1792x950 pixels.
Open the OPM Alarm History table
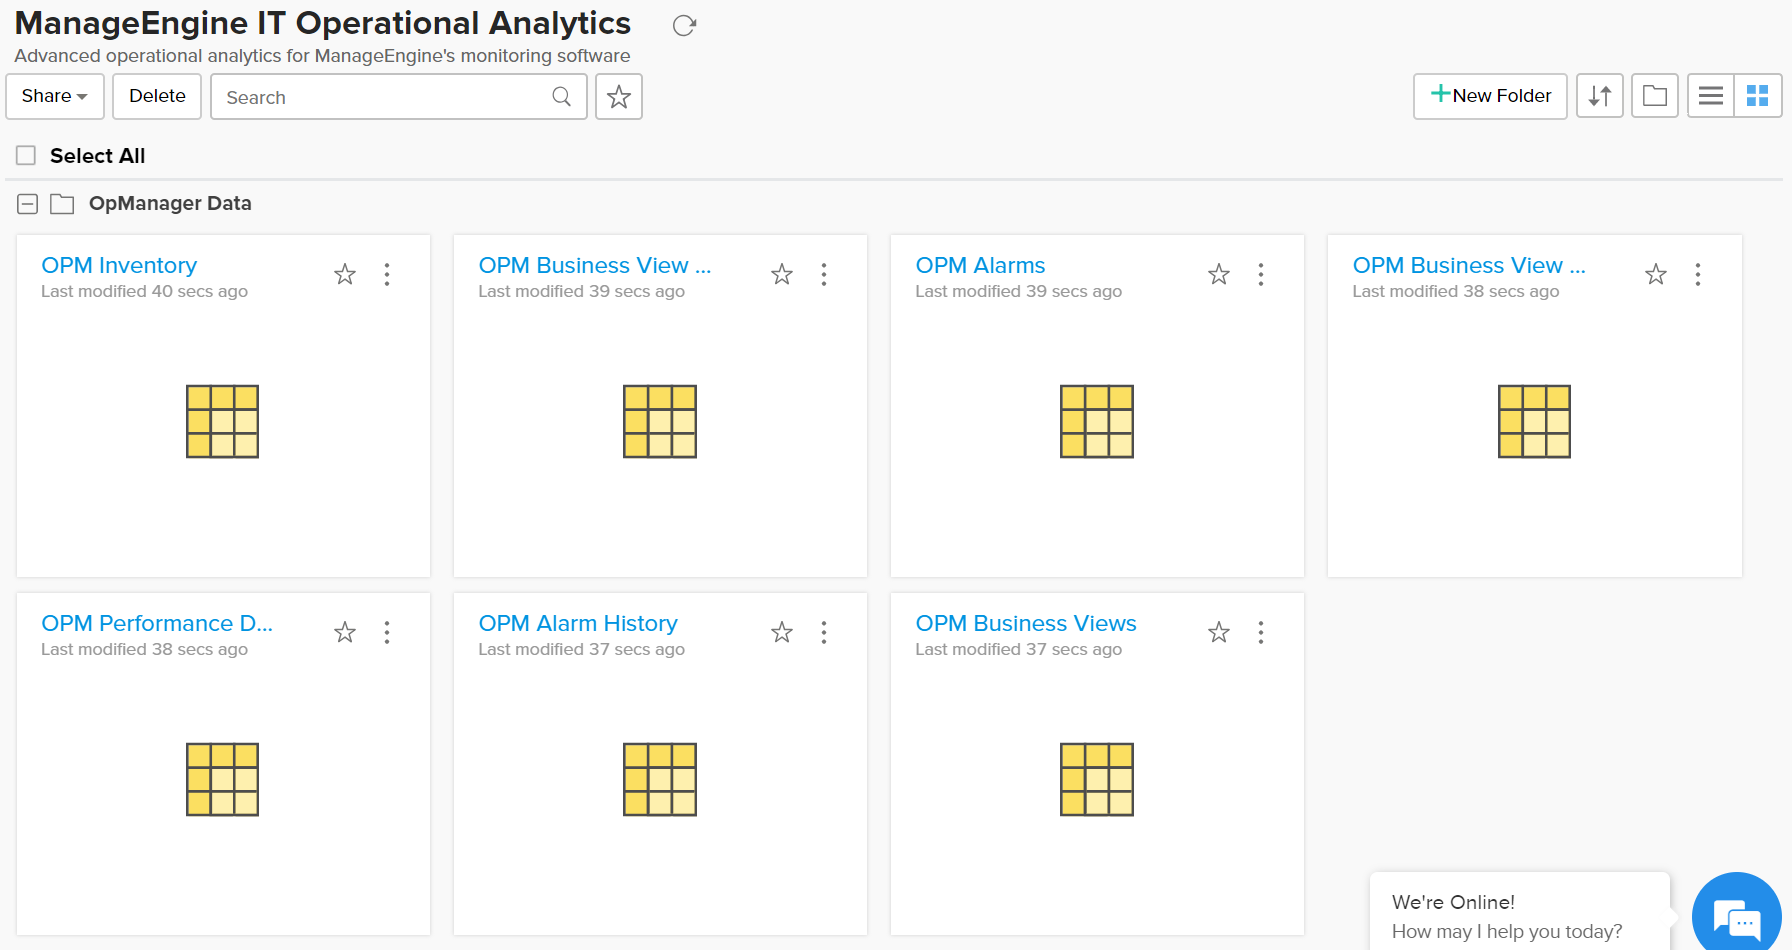[x=578, y=623]
